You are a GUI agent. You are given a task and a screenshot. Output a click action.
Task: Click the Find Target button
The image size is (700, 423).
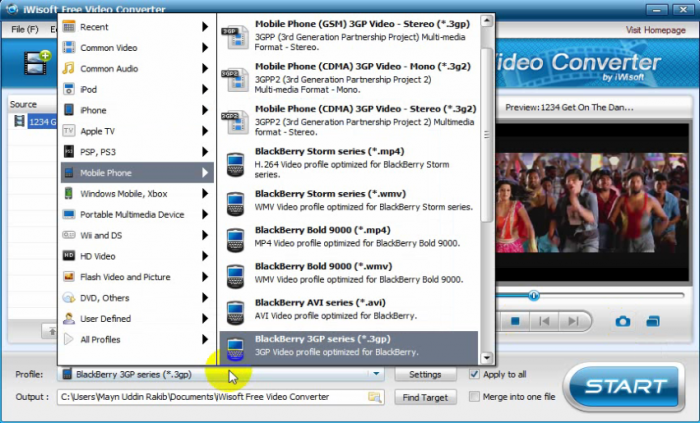point(425,397)
